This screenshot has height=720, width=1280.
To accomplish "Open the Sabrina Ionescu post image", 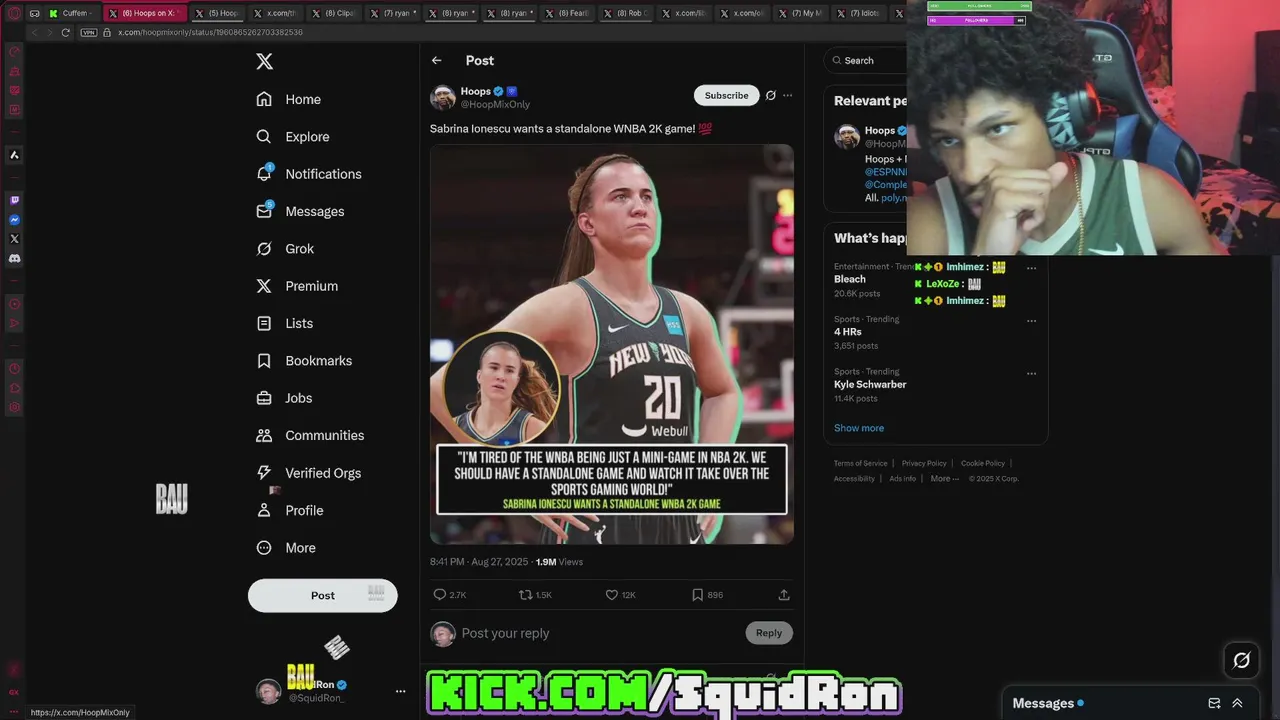I will pyautogui.click(x=612, y=344).
